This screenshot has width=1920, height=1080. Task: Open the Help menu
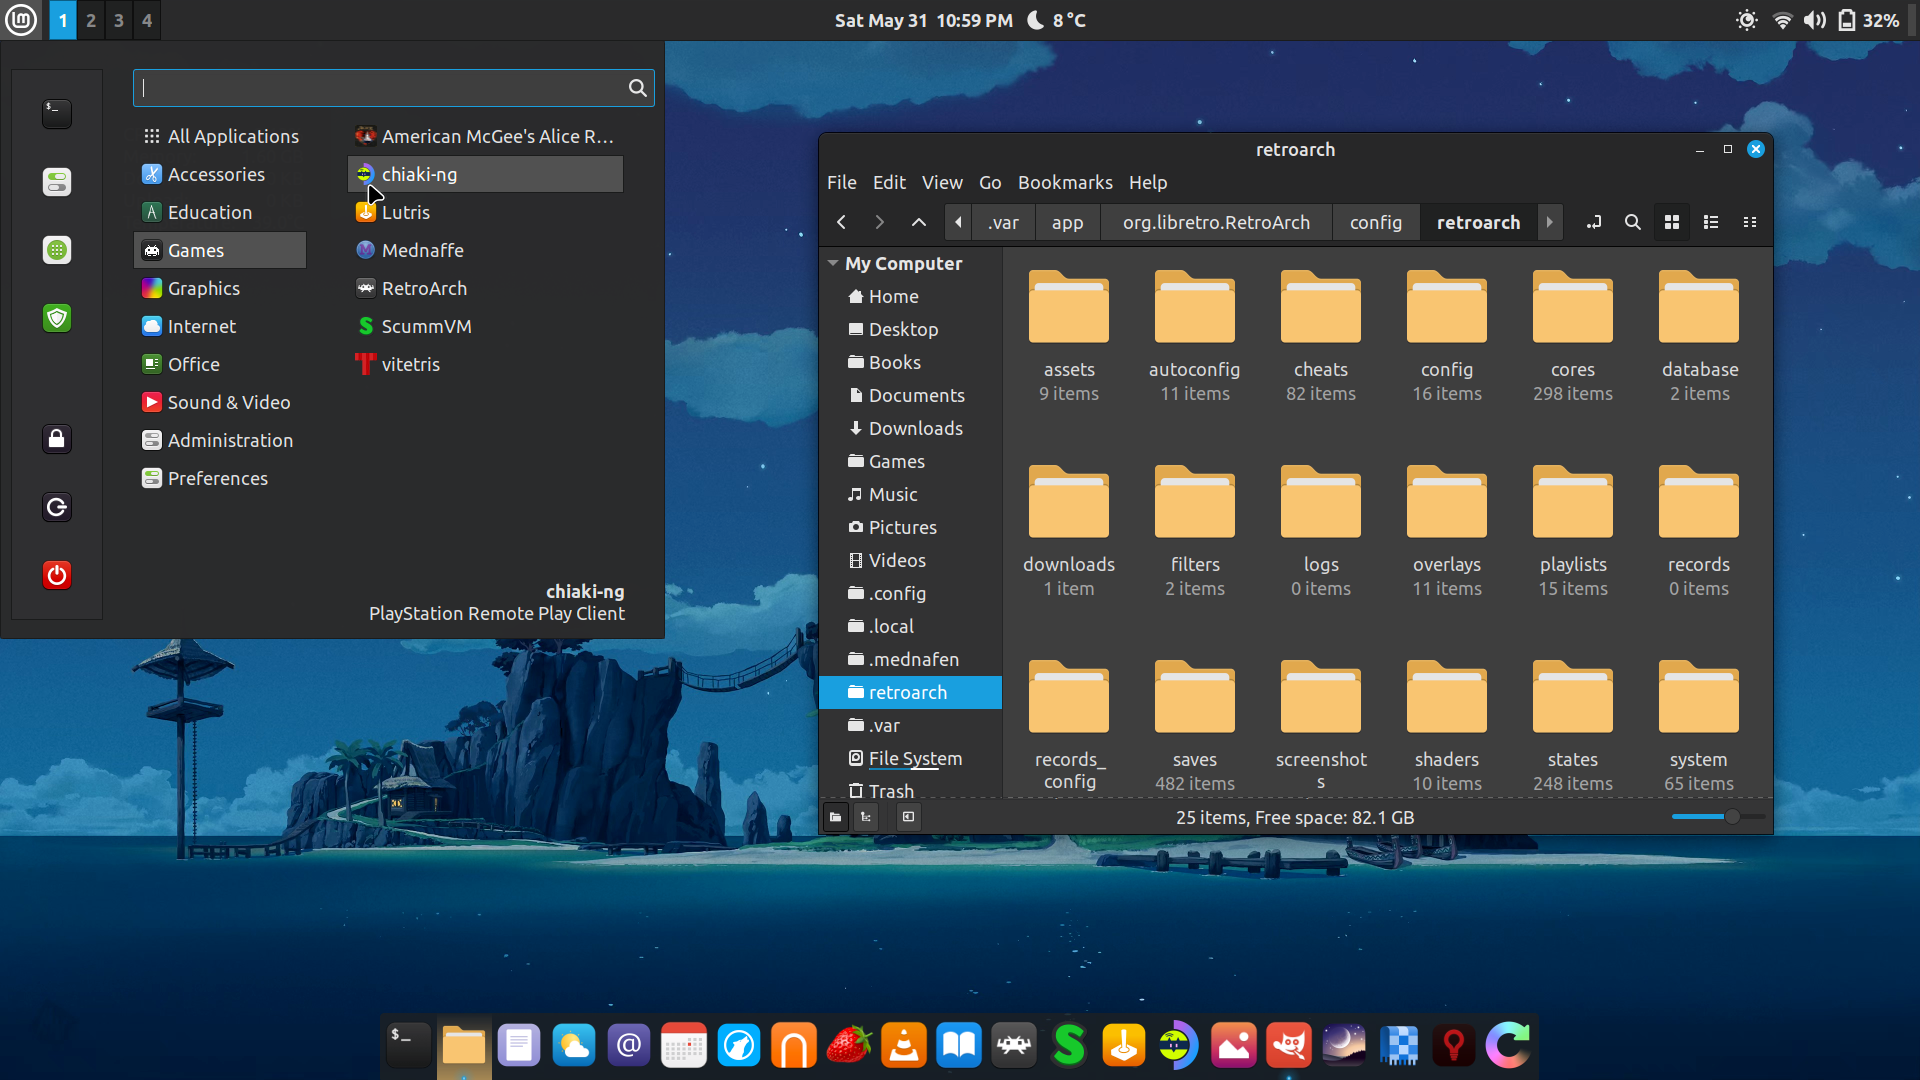point(1148,182)
